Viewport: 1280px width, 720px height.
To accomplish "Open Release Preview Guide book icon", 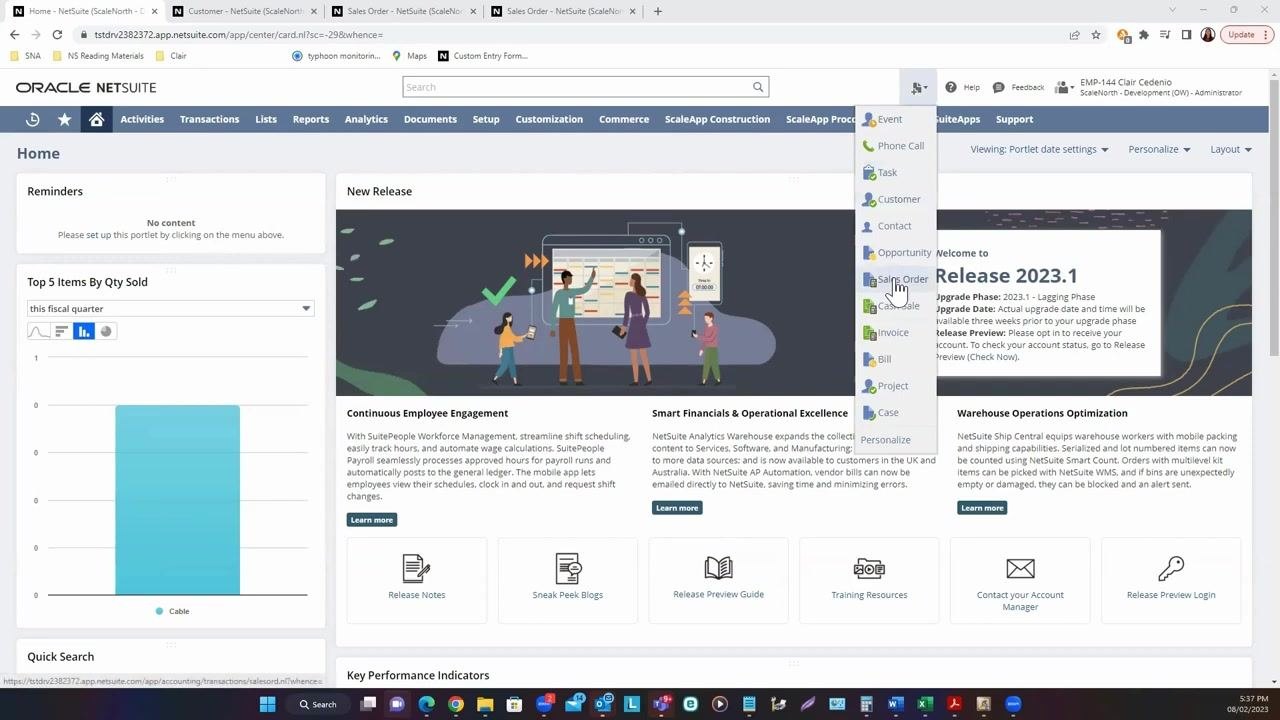I will (x=718, y=568).
